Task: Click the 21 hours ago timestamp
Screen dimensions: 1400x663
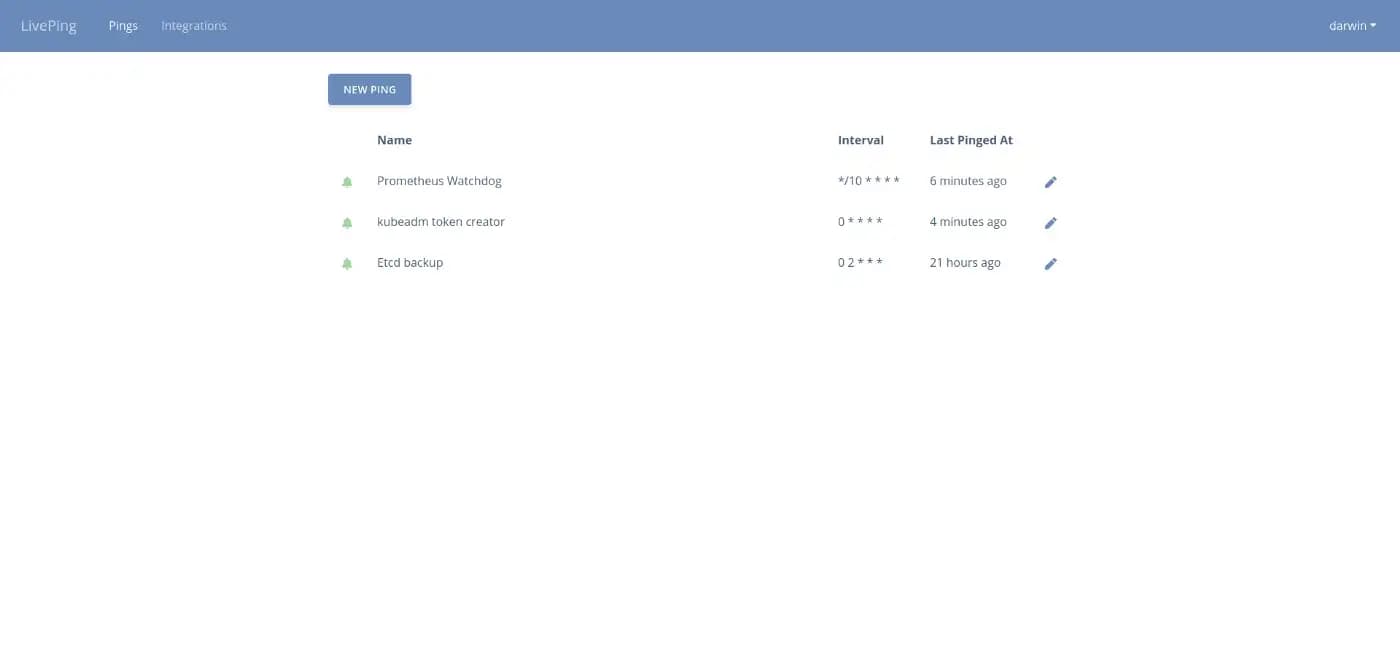Action: [965, 263]
